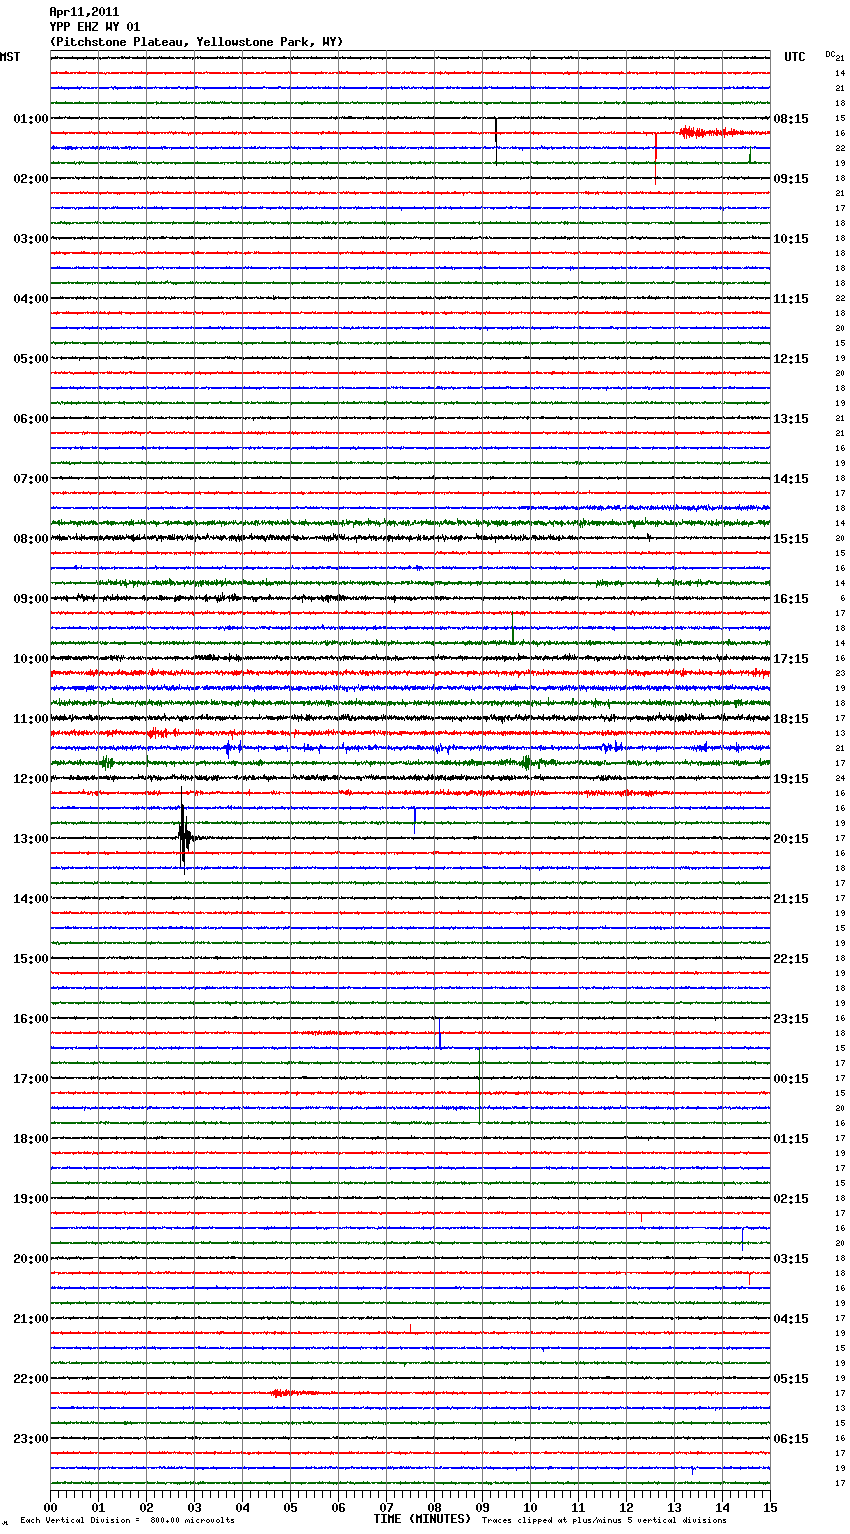Click the Each Vertical Division scale note
This screenshot has height=1534, width=850.
127,1521
